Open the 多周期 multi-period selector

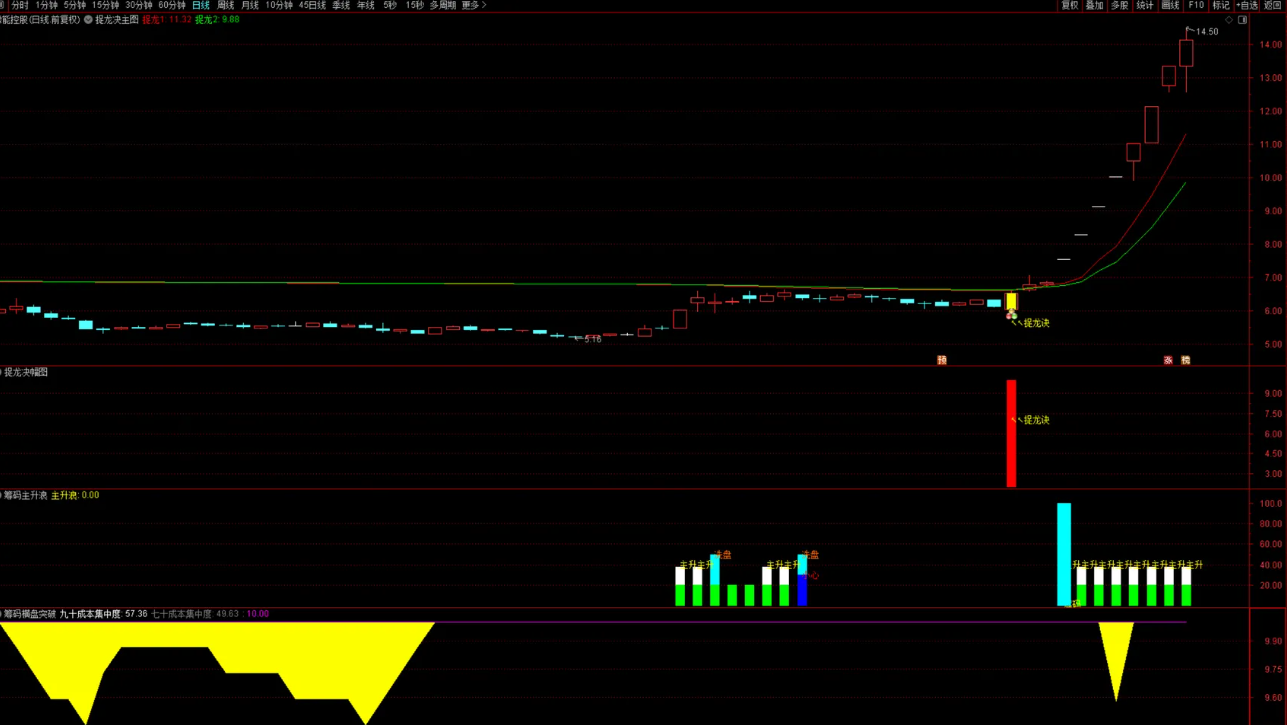point(443,6)
